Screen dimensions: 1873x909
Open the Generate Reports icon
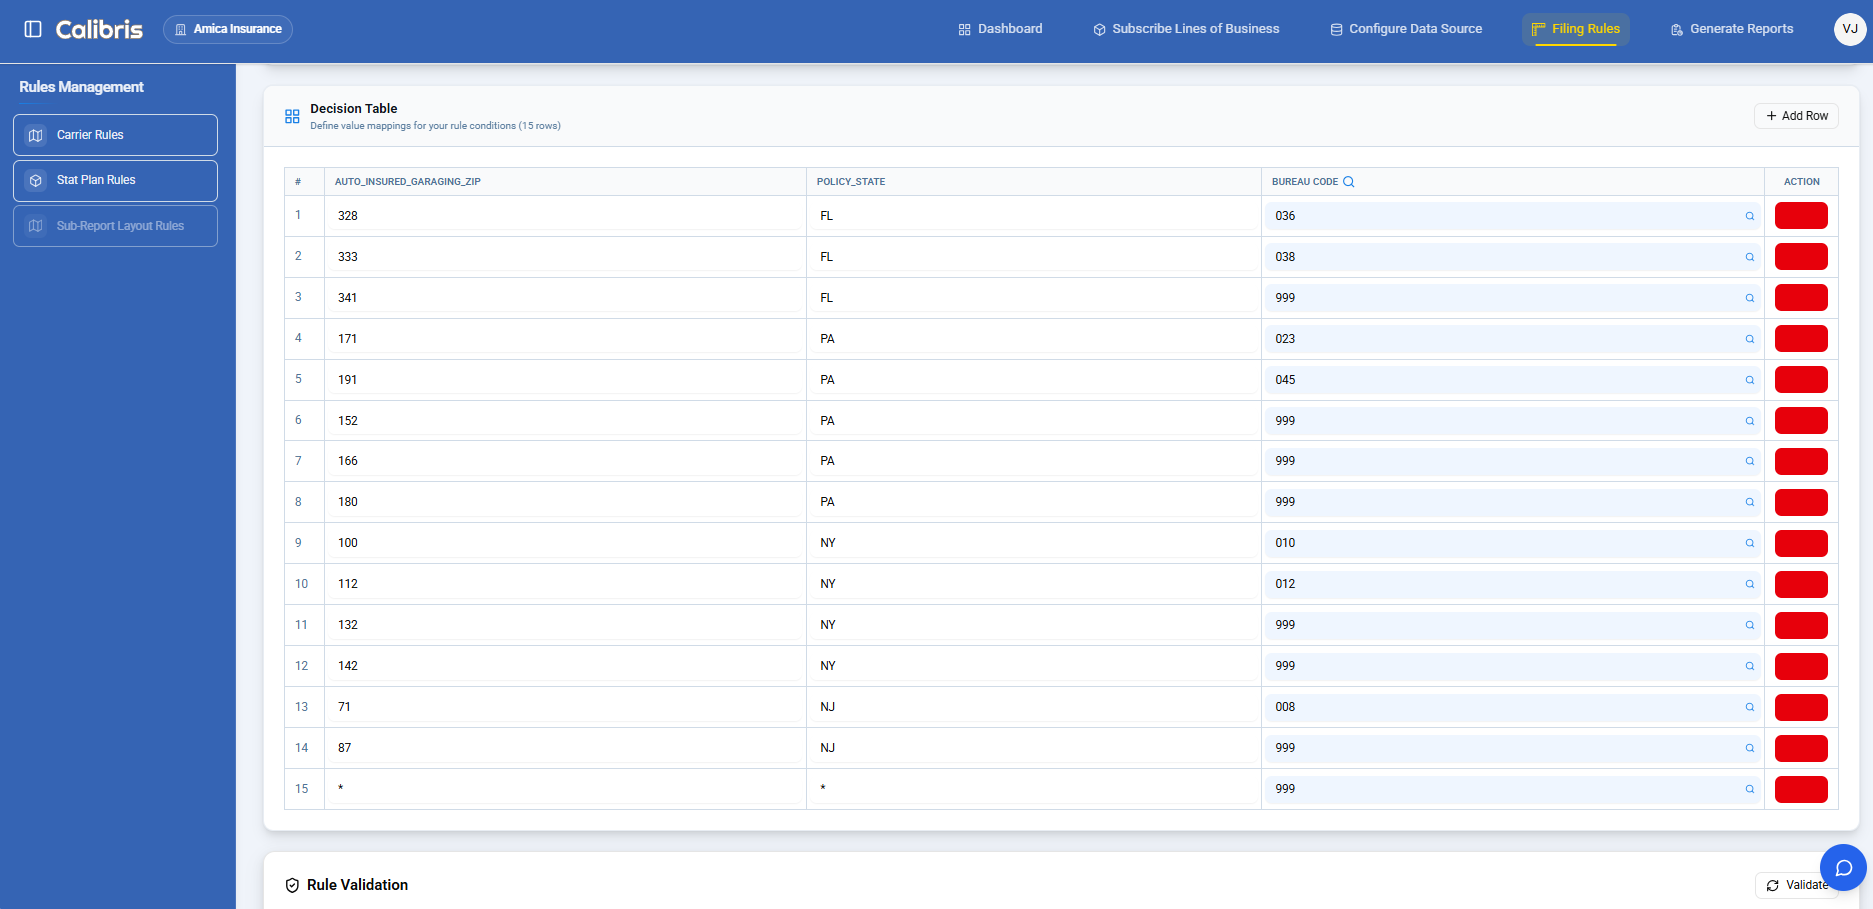1675,29
